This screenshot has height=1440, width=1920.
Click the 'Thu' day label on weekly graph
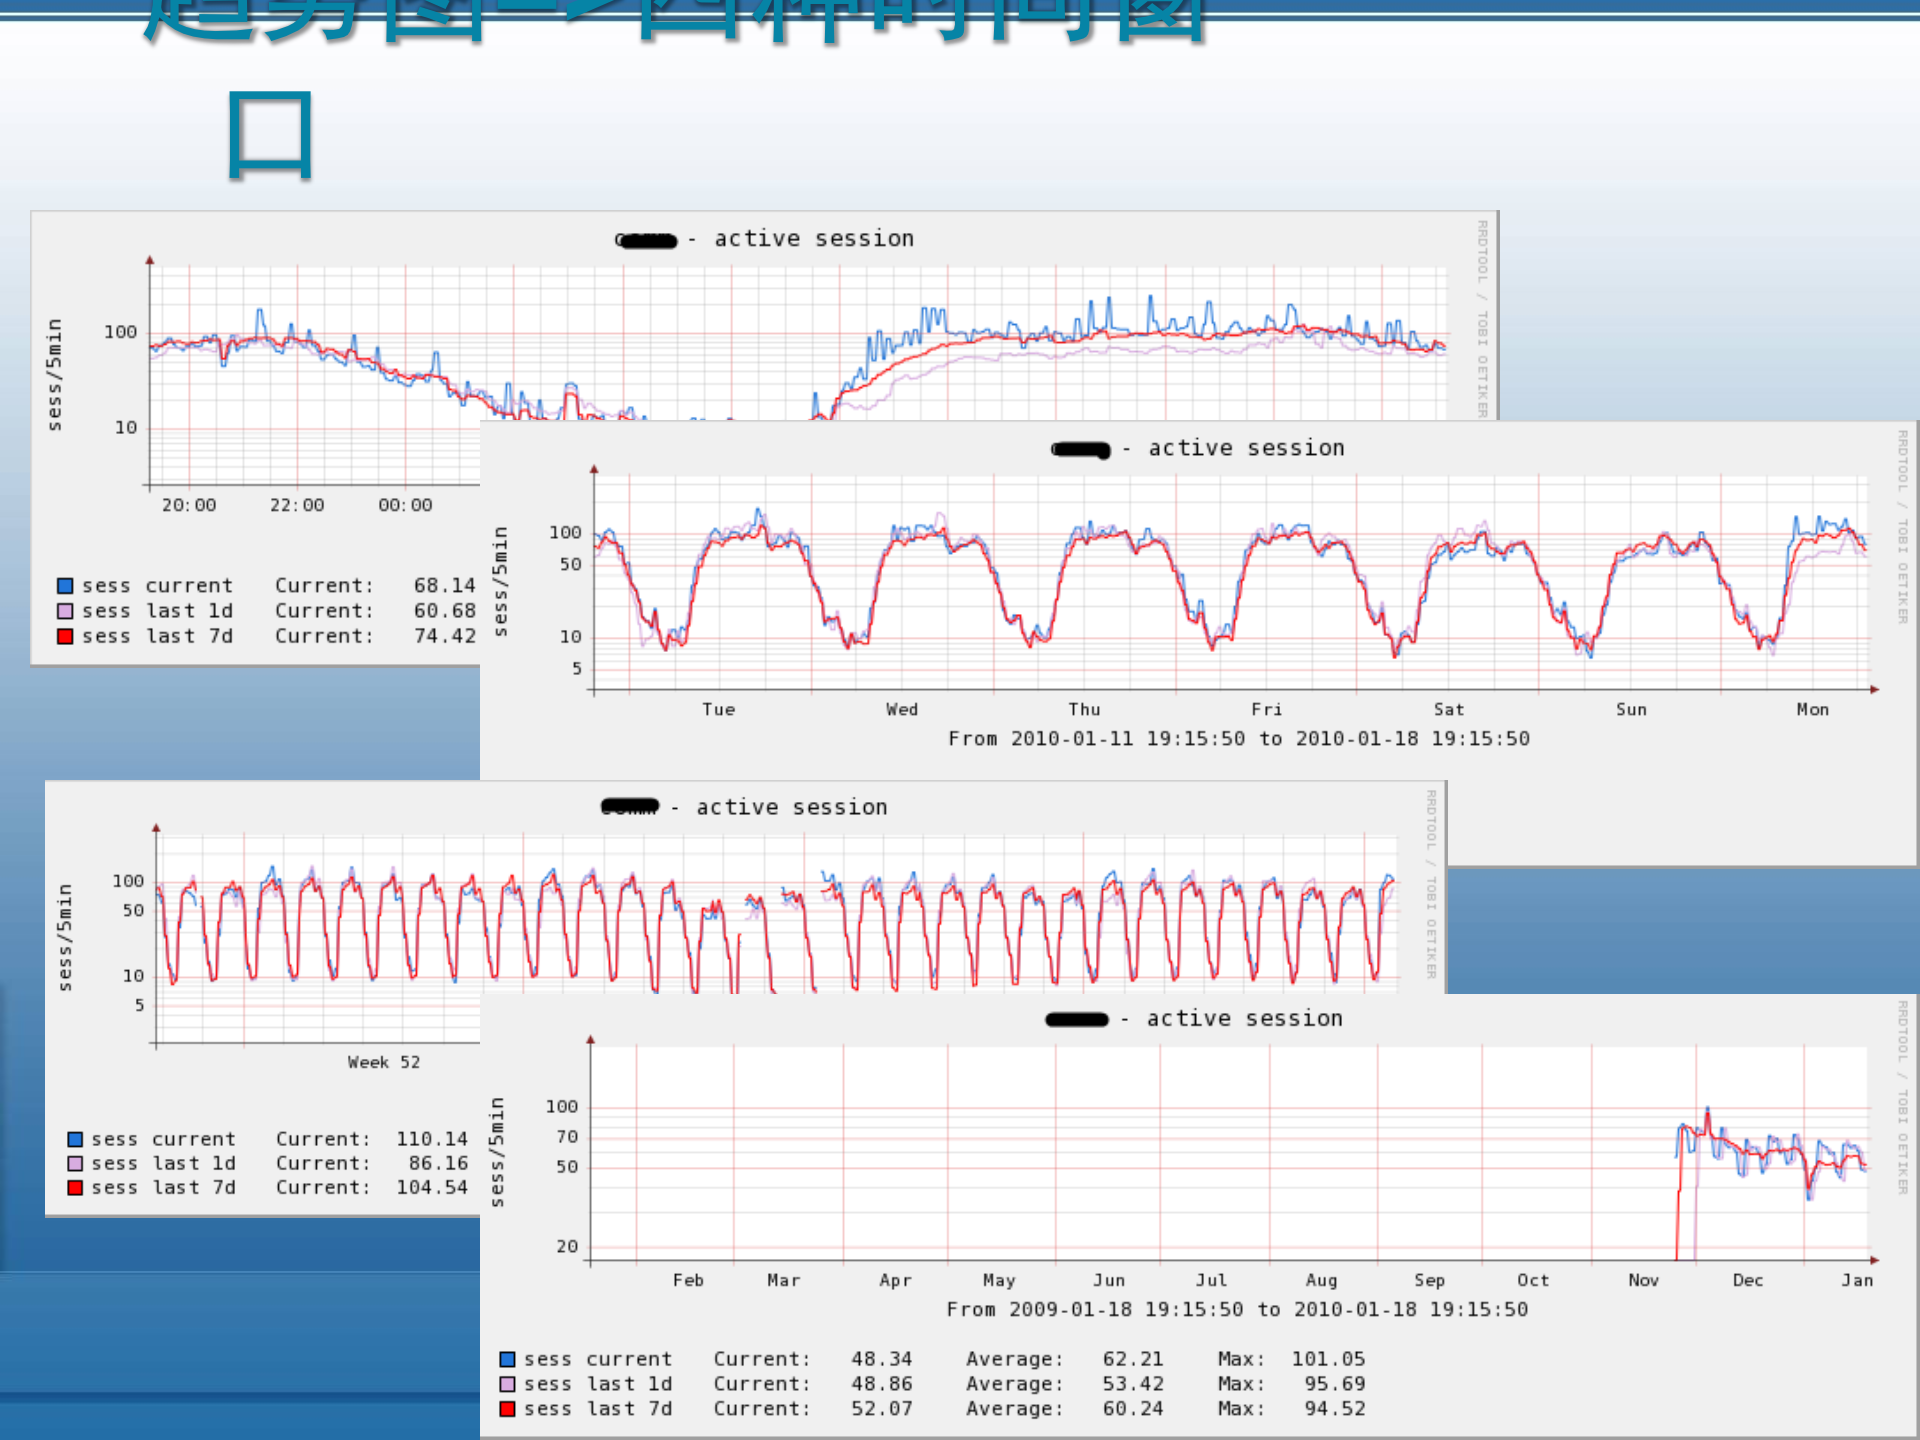pyautogui.click(x=1084, y=709)
